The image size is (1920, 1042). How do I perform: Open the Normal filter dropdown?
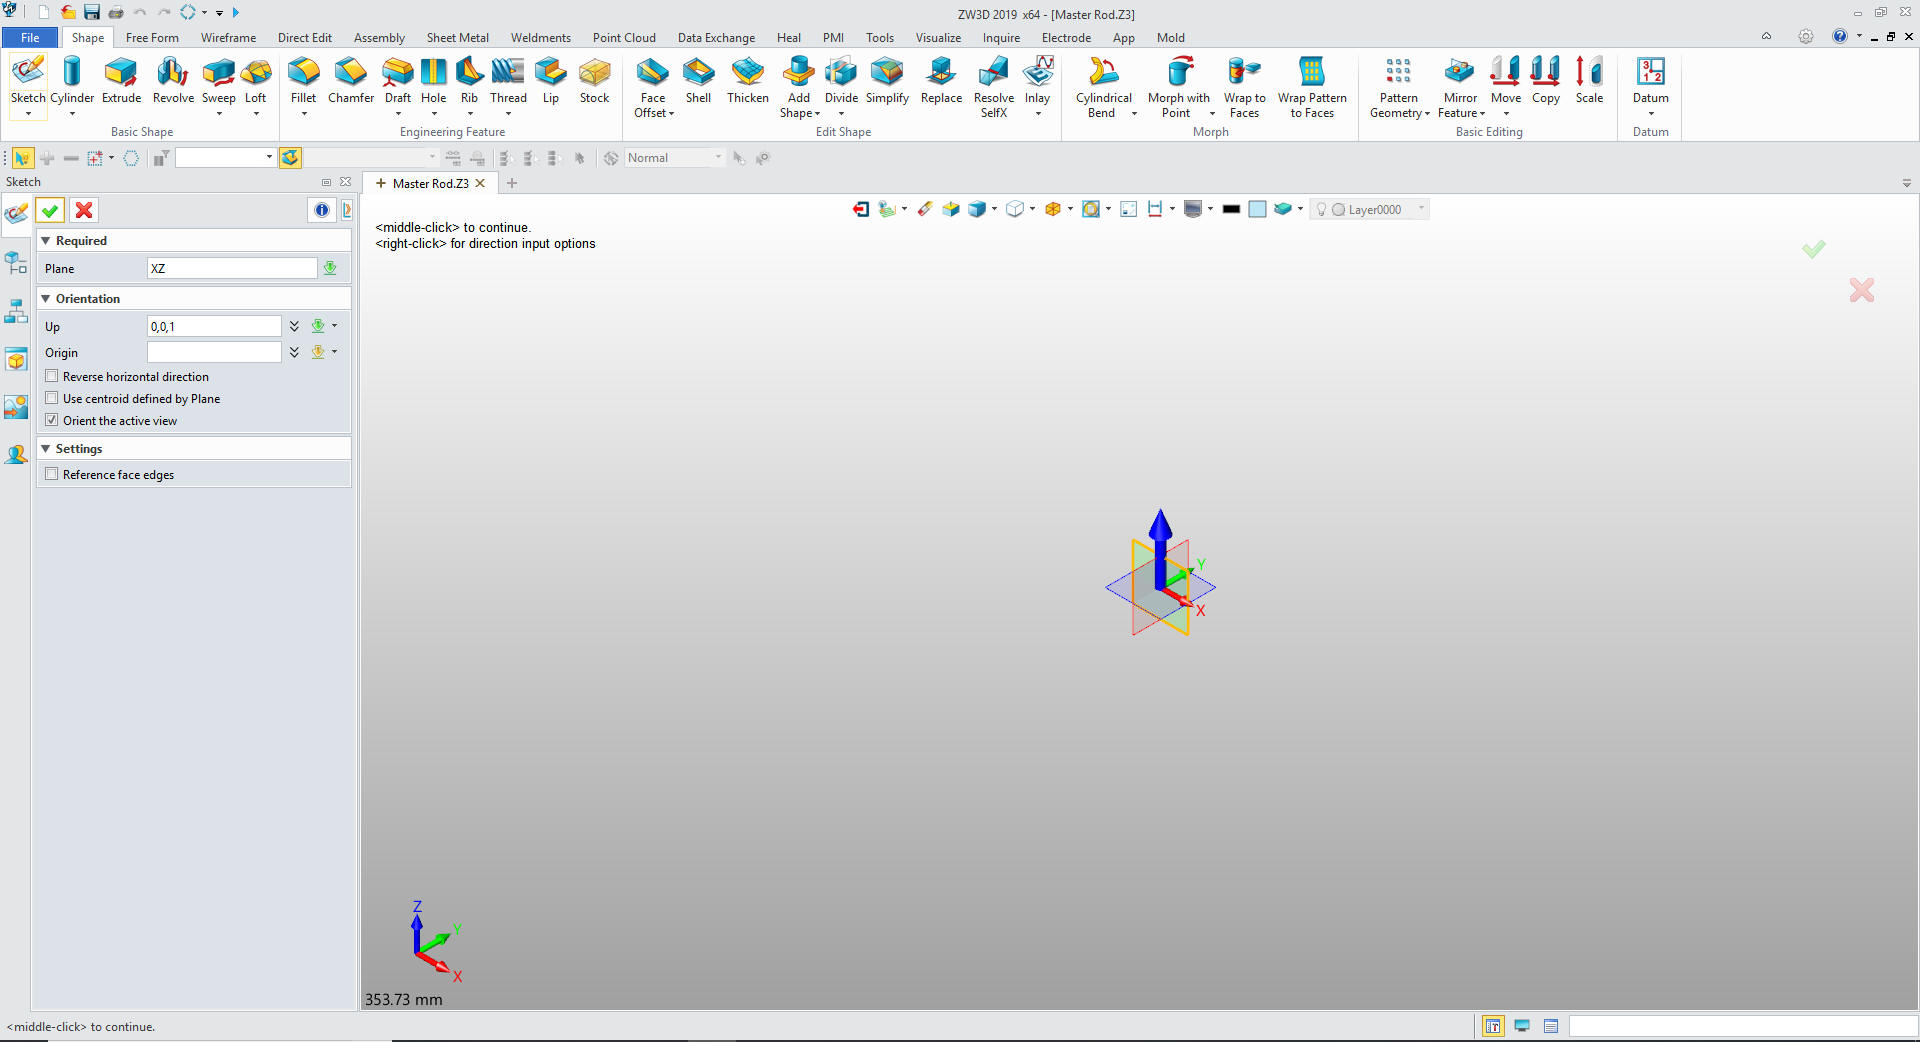[x=717, y=157]
